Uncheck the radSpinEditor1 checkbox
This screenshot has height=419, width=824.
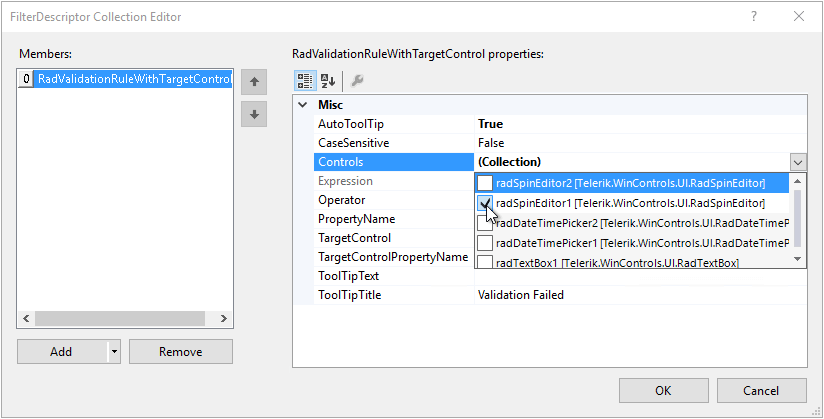pyautogui.click(x=485, y=203)
